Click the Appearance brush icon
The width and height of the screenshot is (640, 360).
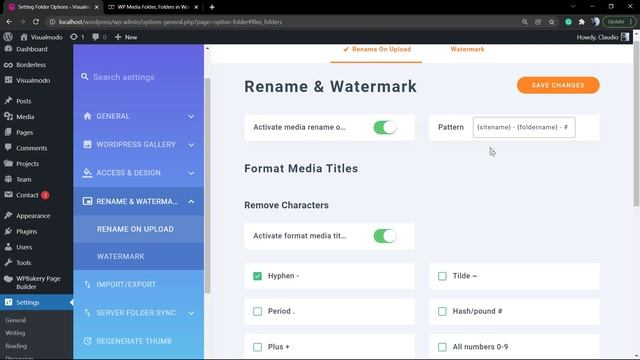point(8,216)
